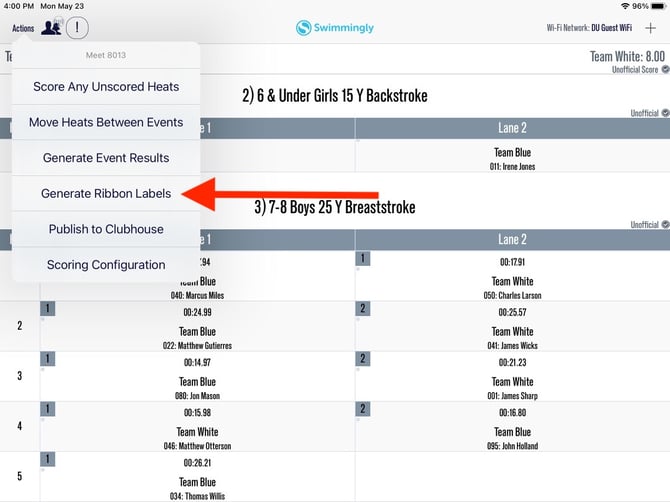670x502 pixels.
Task: Click Generate Ribbon Labels
Action: click(x=106, y=193)
